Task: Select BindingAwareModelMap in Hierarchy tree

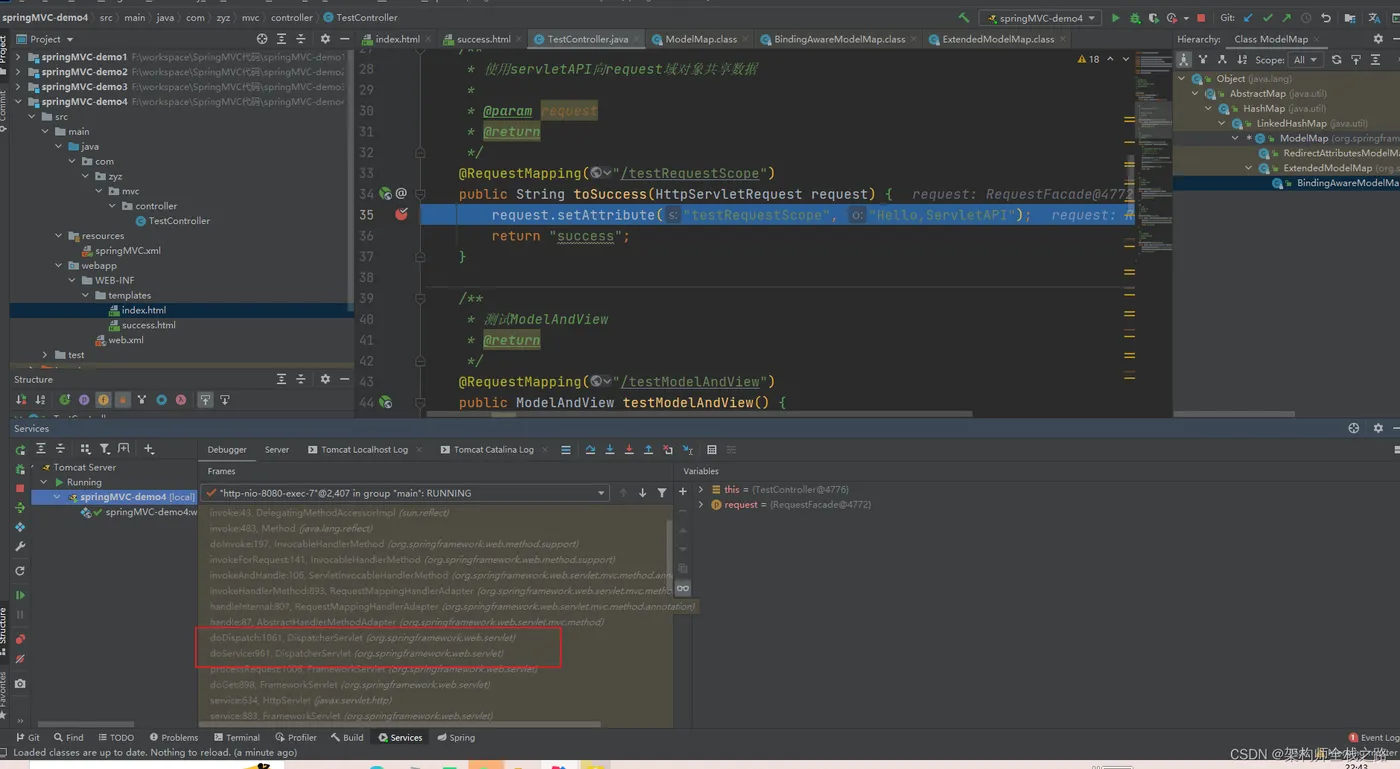Action: pos(1345,183)
